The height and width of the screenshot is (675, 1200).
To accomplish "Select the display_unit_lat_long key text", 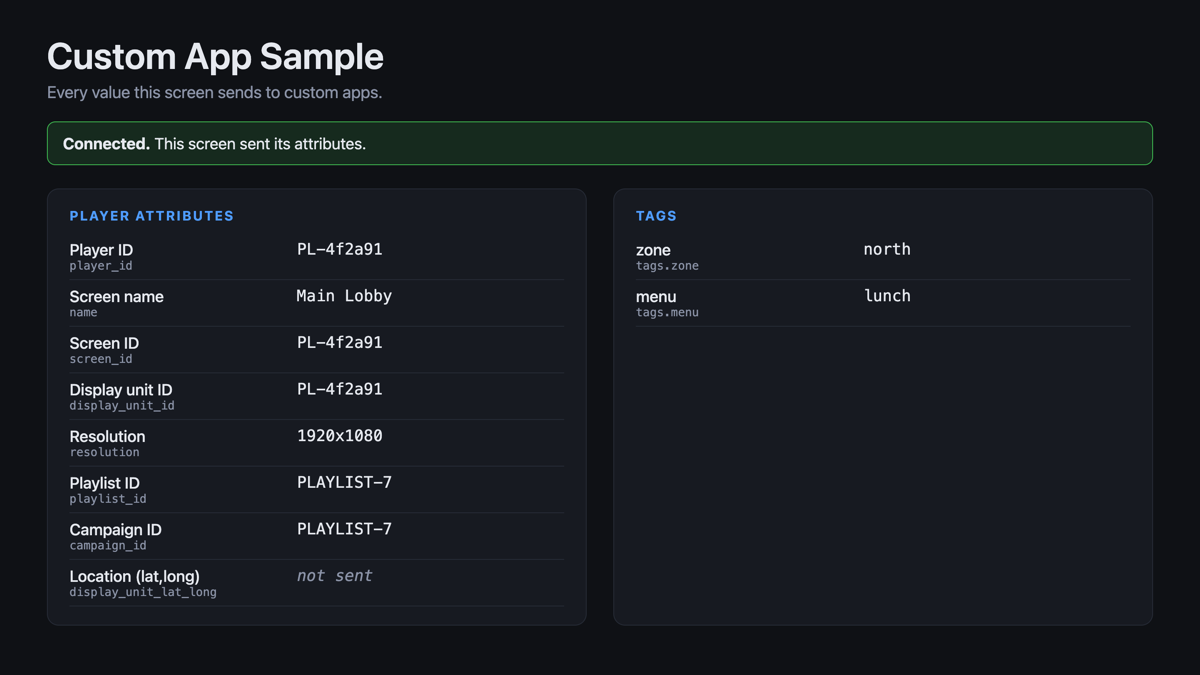I will [x=143, y=593].
